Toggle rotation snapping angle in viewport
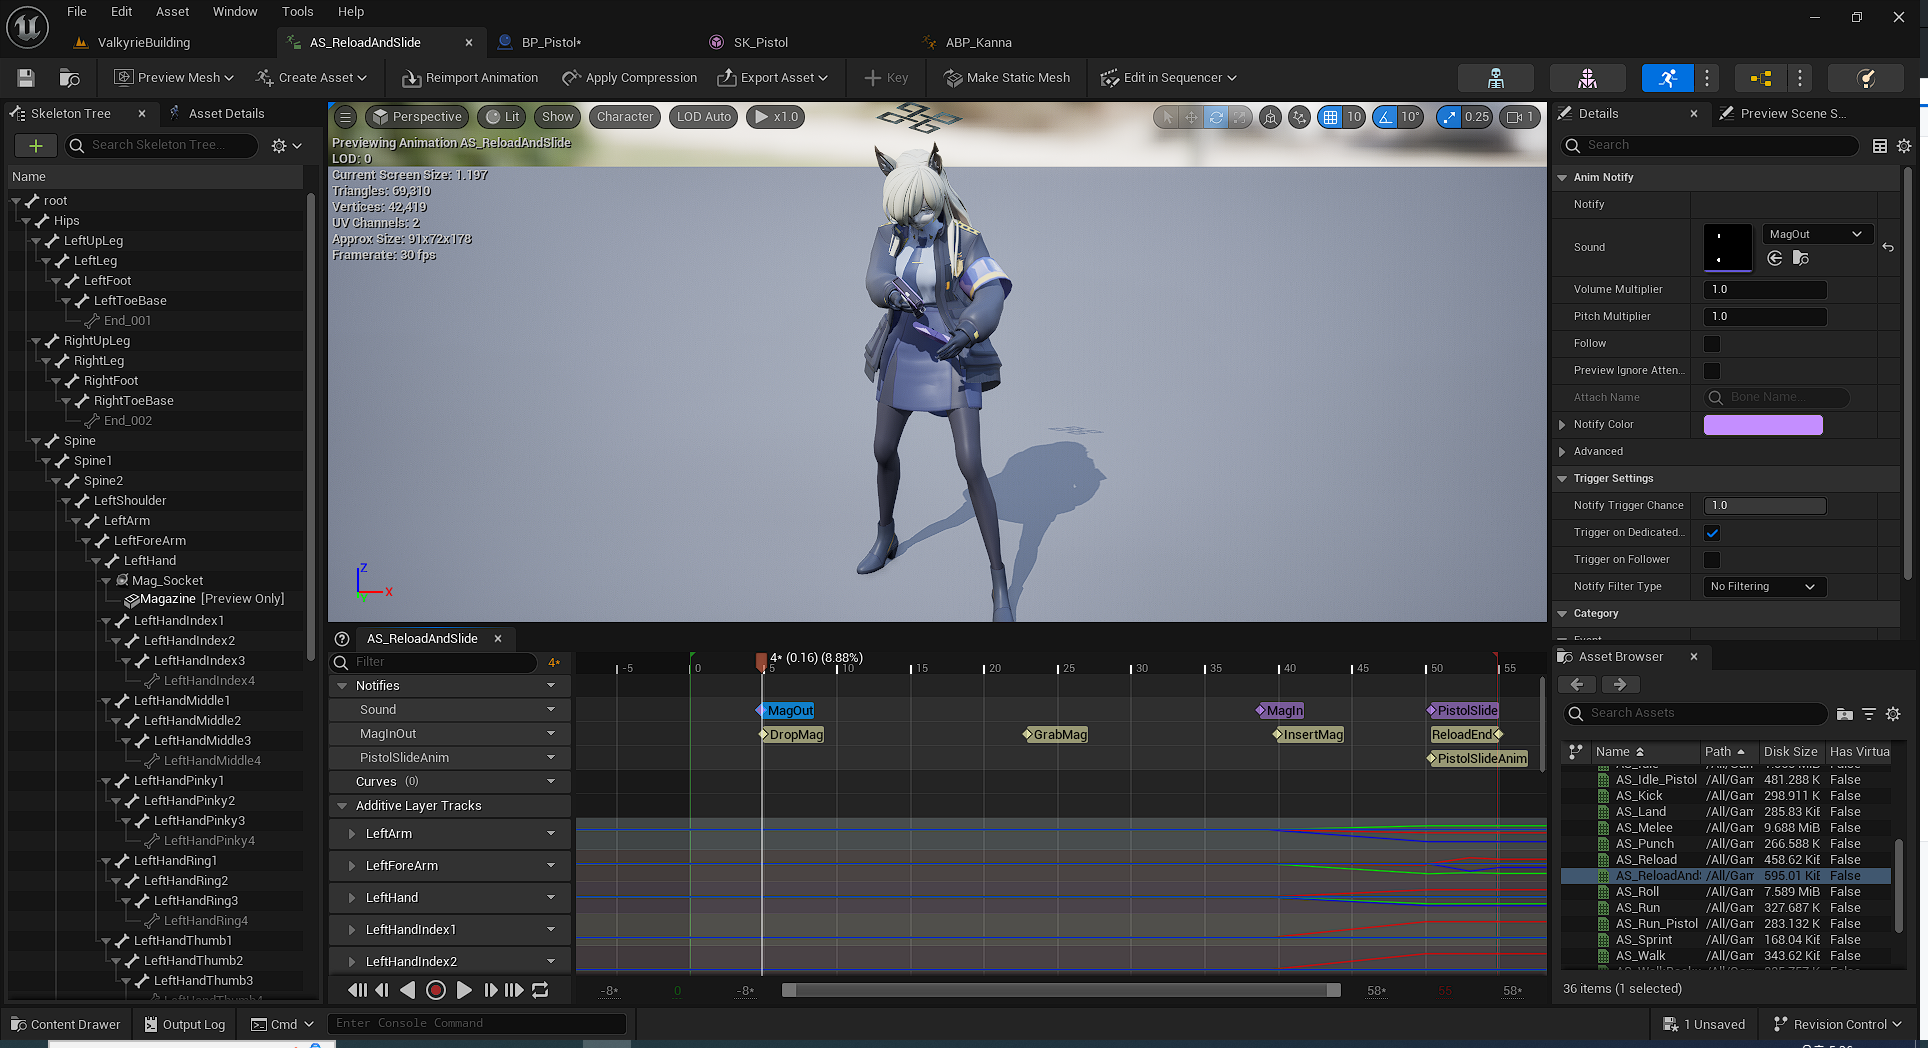The image size is (1928, 1048). [1385, 117]
